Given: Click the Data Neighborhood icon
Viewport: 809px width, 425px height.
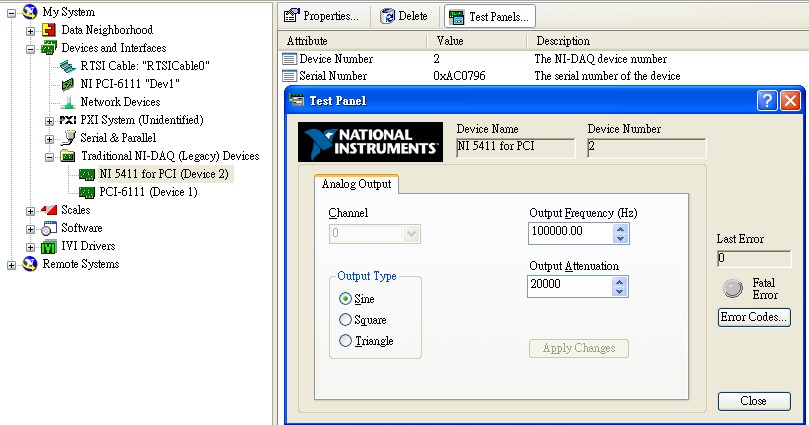Looking at the screenshot, I should (x=49, y=30).
